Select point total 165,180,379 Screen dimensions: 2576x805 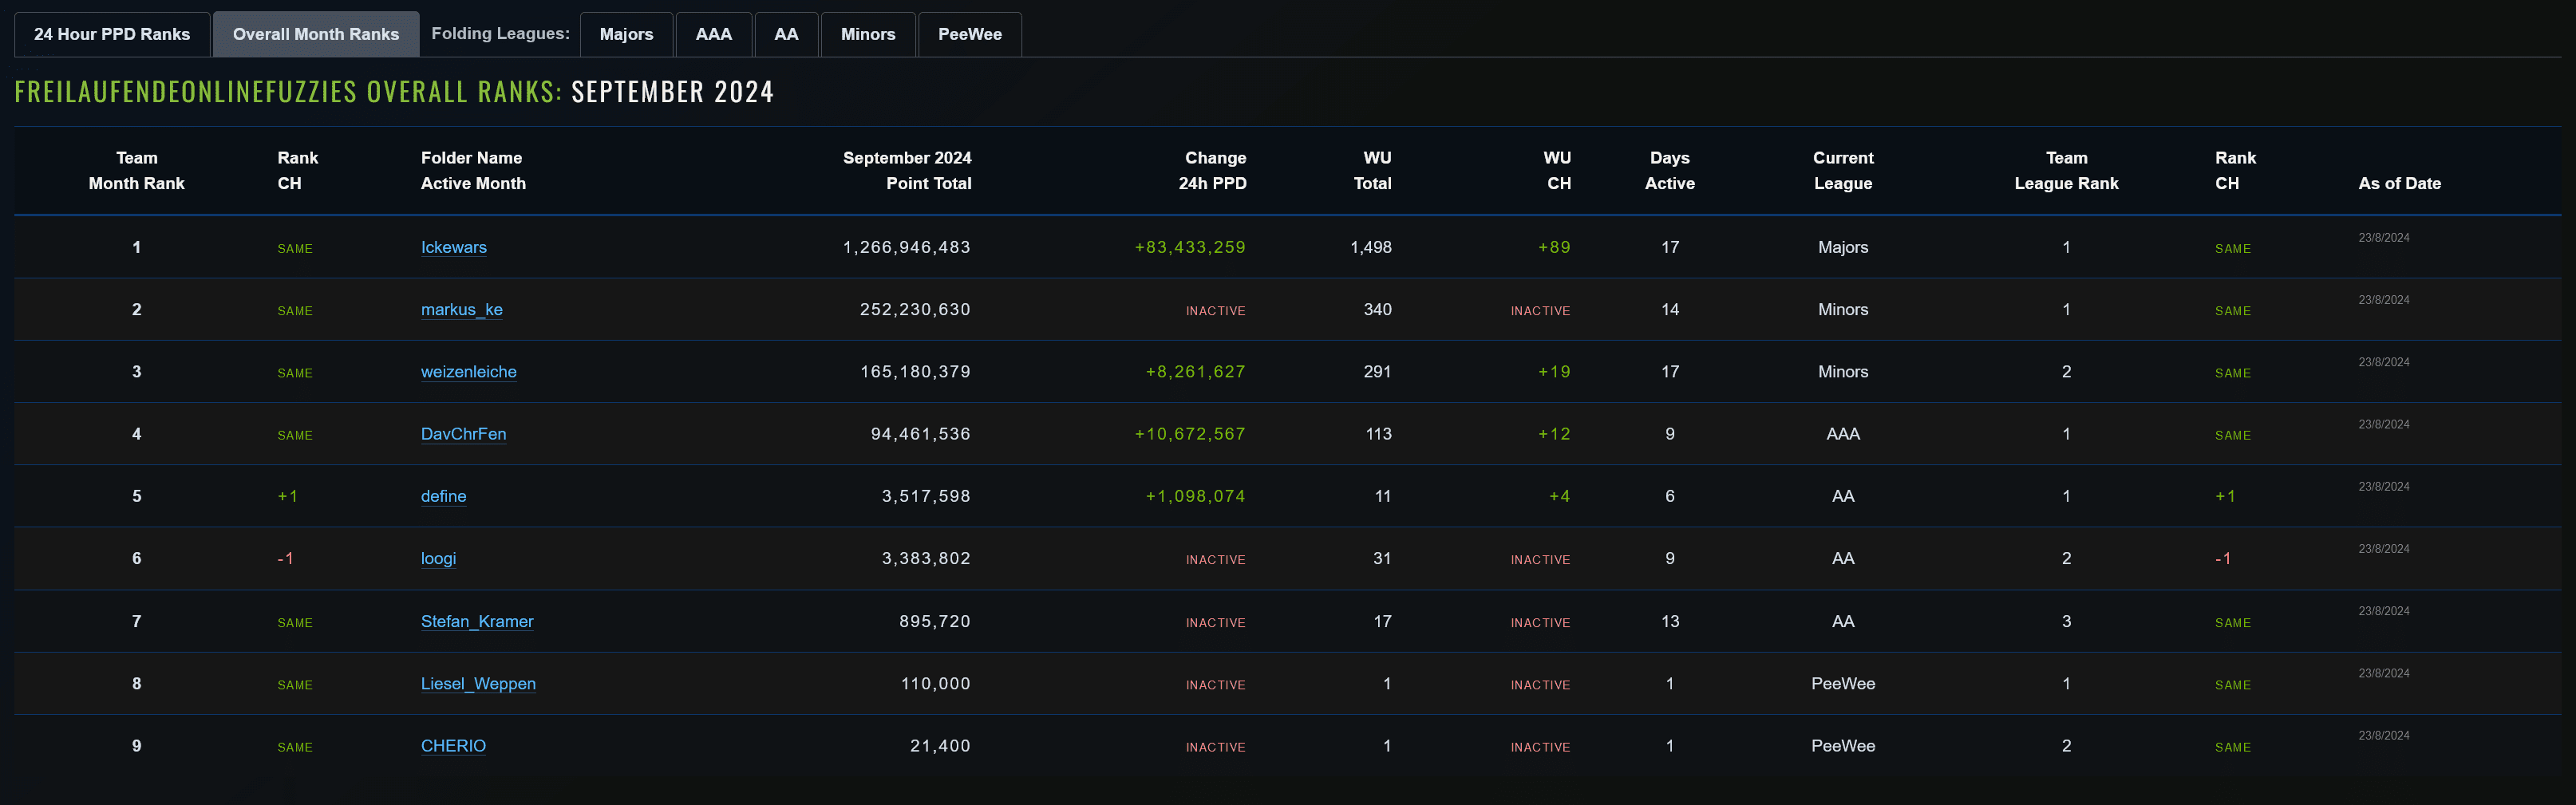[x=915, y=371]
